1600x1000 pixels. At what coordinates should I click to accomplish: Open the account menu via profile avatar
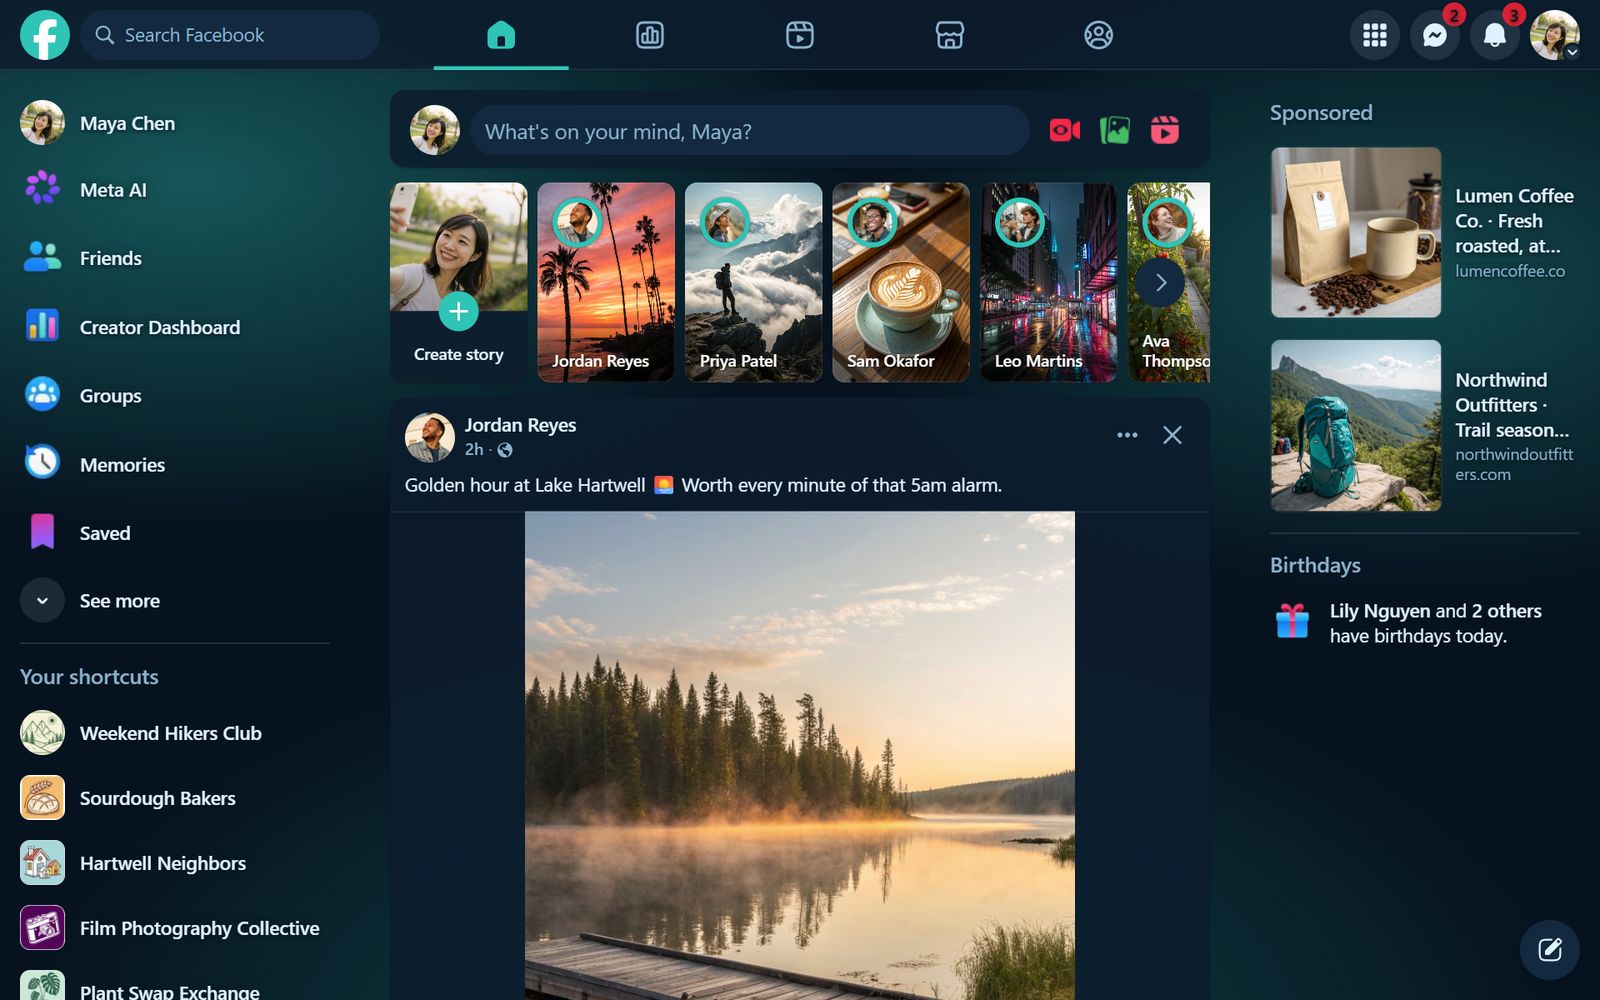click(1555, 35)
